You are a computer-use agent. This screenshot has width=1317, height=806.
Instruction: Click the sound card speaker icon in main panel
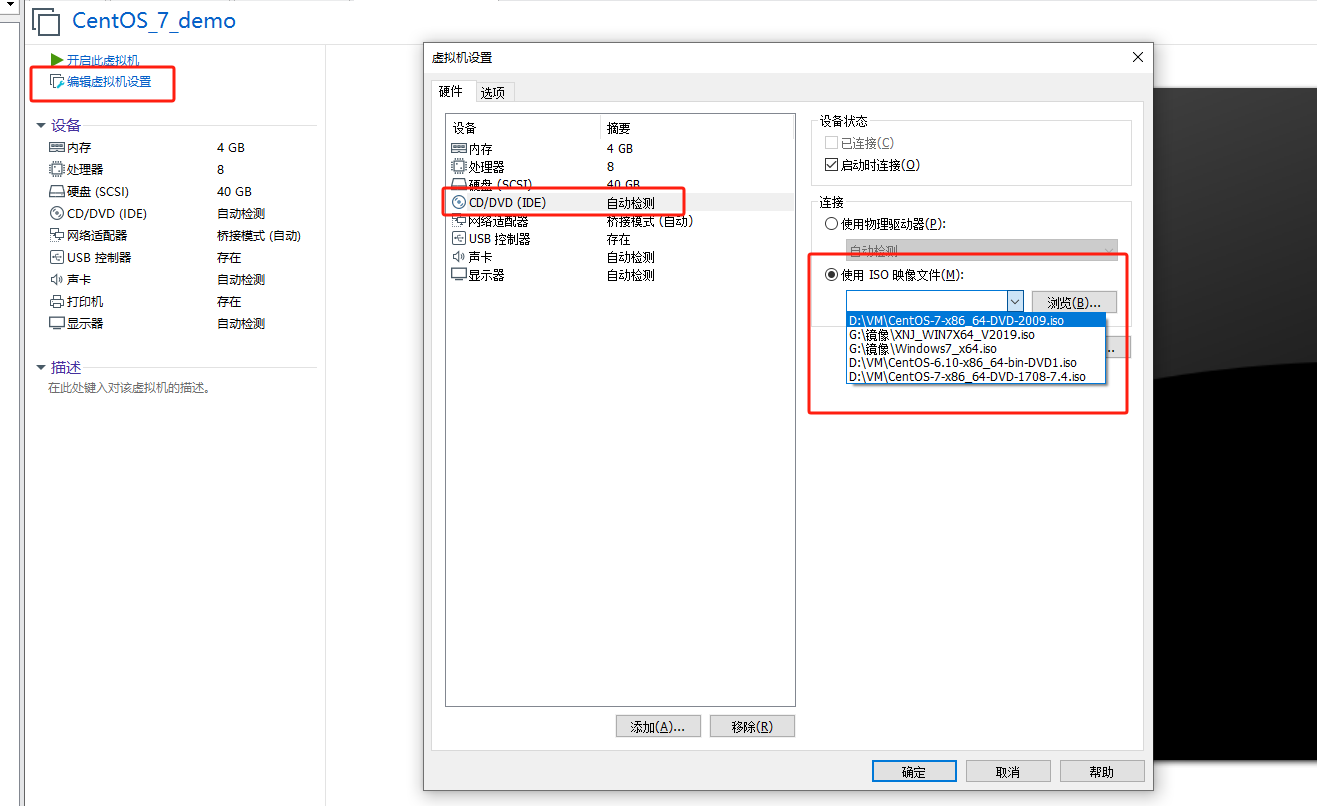click(57, 279)
